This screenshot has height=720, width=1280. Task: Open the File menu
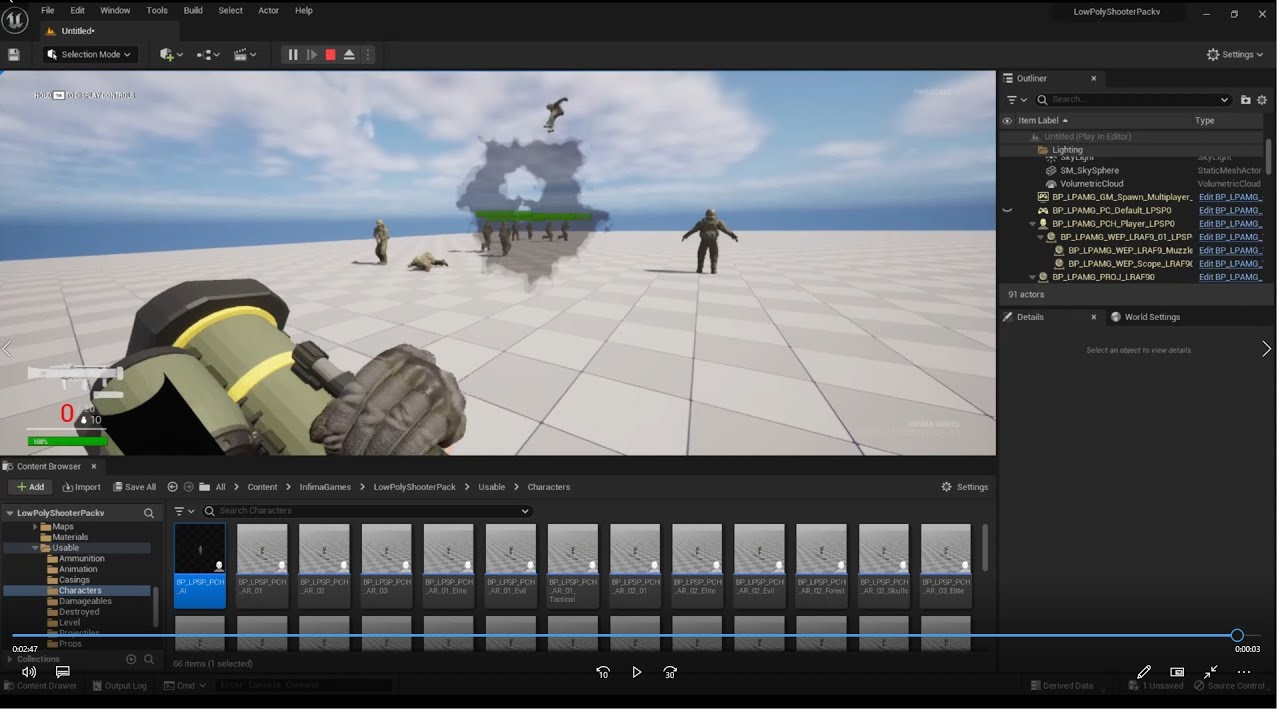(47, 10)
